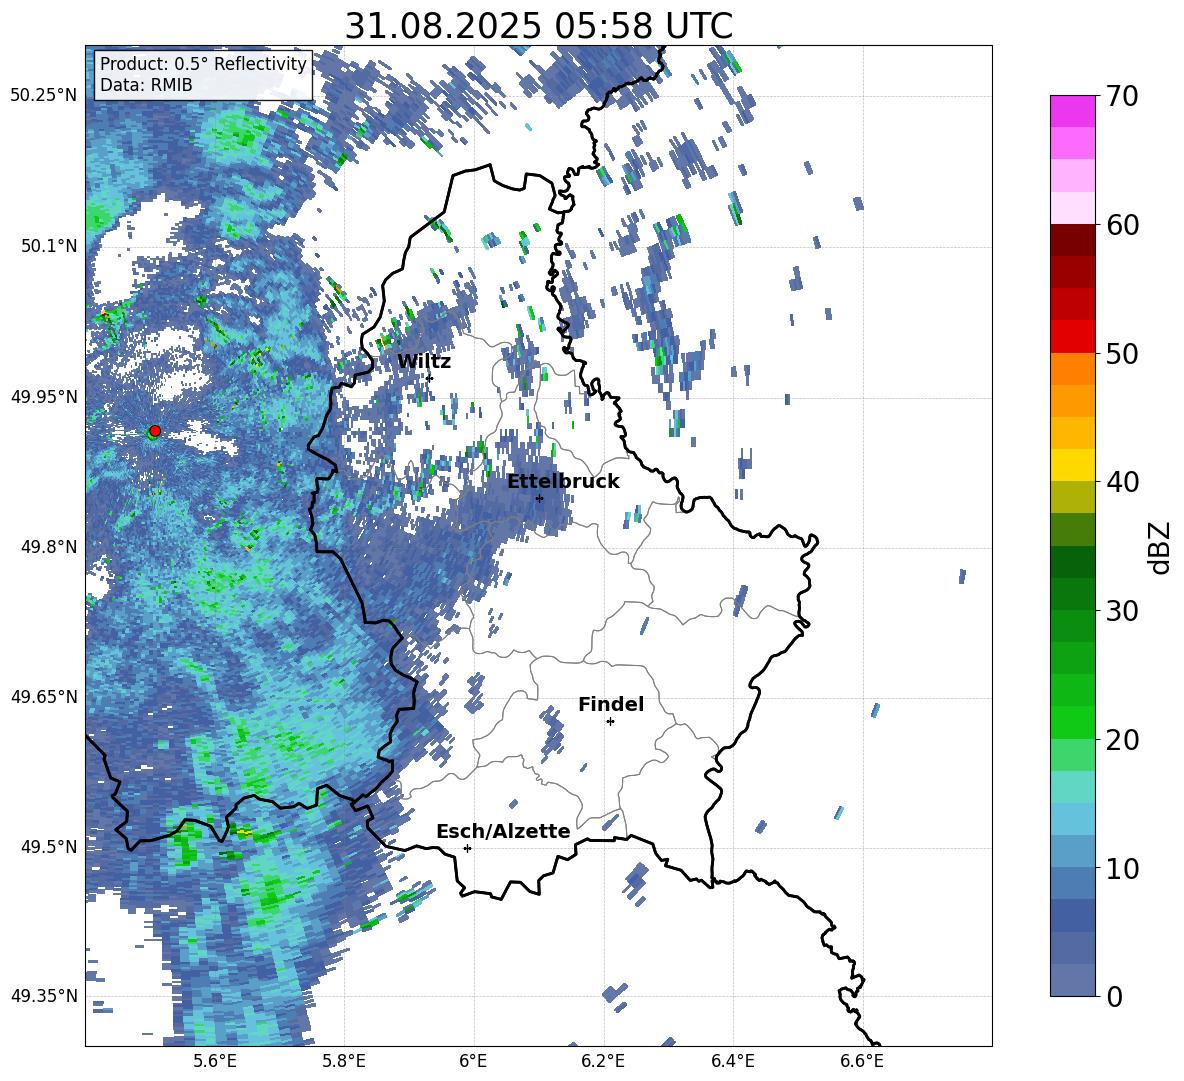The width and height of the screenshot is (1184, 1081).
Task: Click the Esch/Alzette city label
Action: [x=503, y=831]
